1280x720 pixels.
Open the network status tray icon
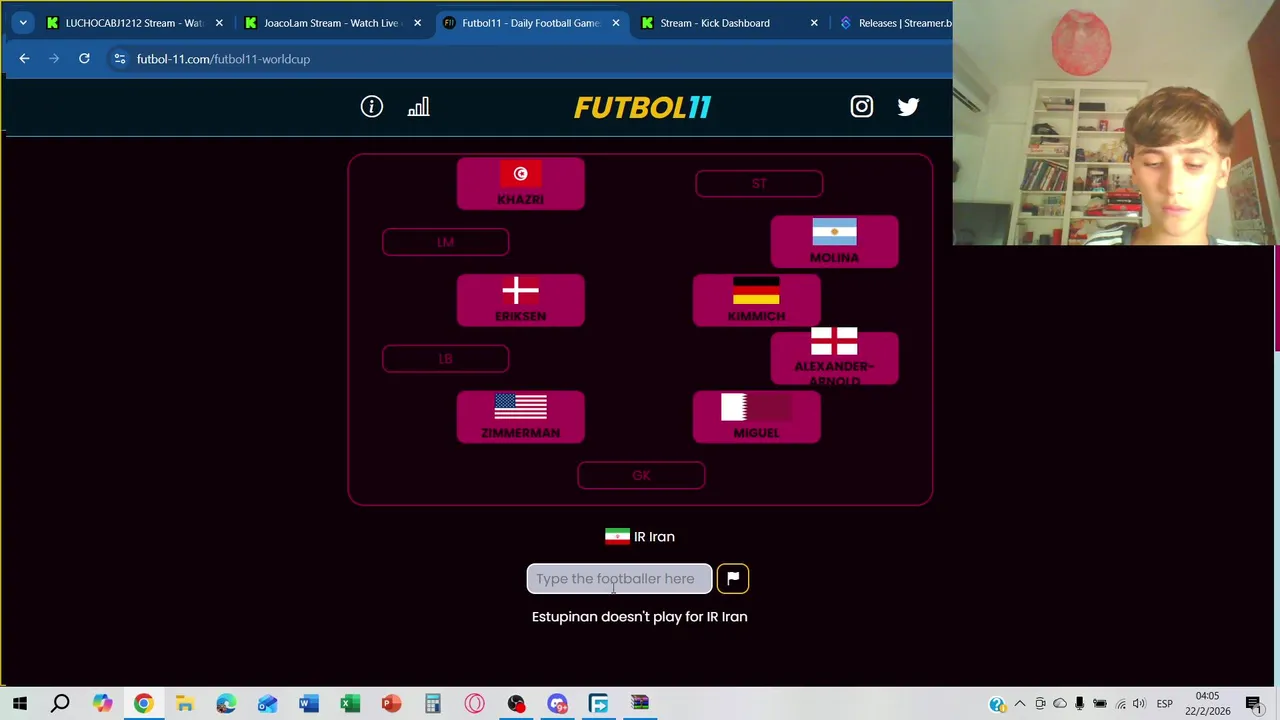pos(1120,704)
